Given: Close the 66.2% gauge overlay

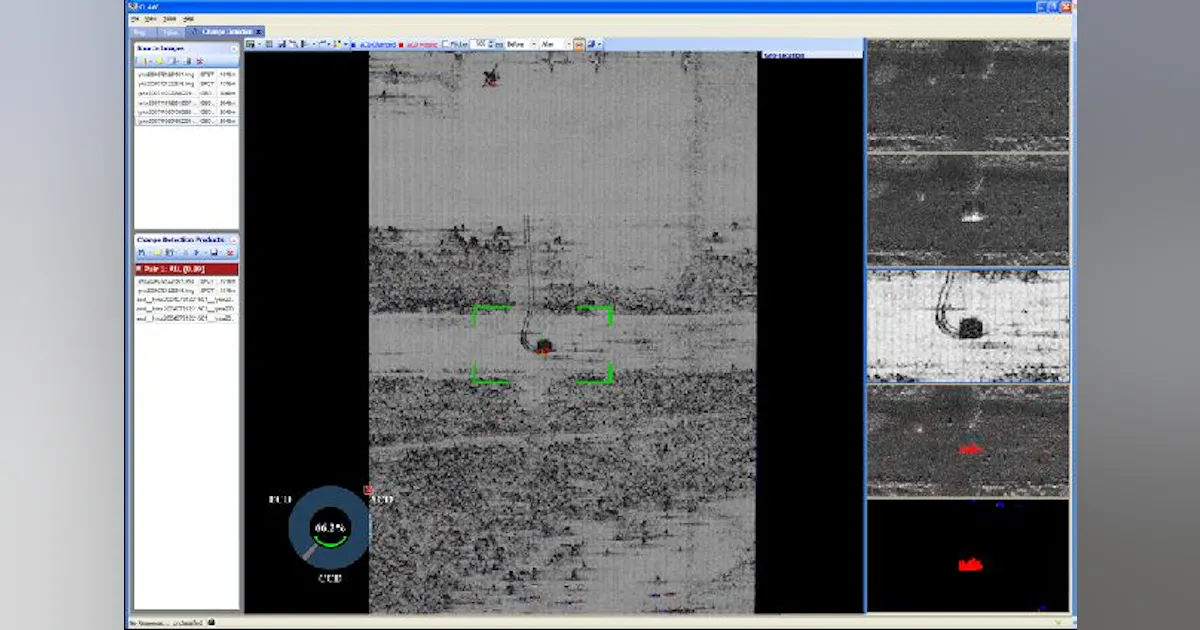Looking at the screenshot, I should tap(368, 491).
